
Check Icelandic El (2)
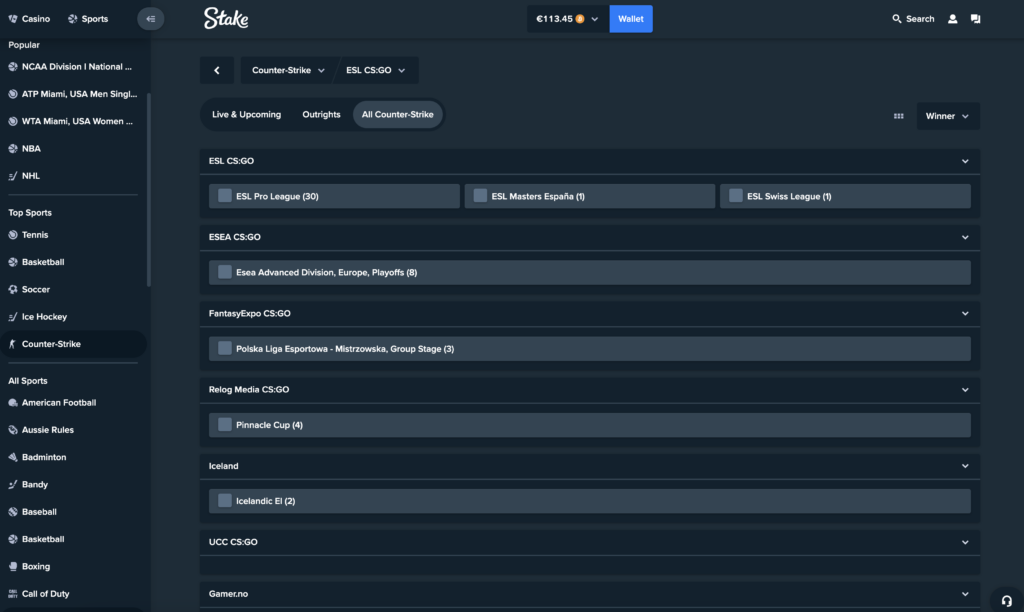click(x=225, y=501)
